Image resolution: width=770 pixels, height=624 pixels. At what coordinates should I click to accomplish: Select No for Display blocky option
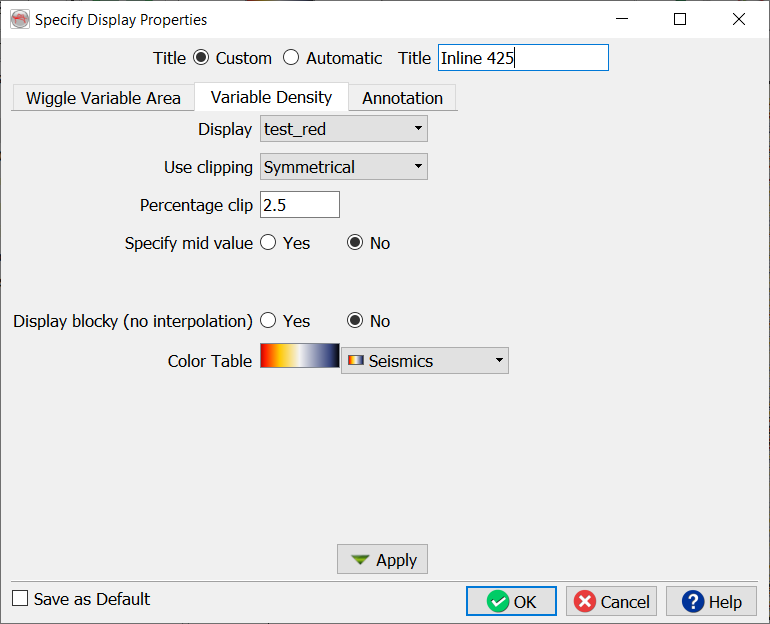point(355,321)
